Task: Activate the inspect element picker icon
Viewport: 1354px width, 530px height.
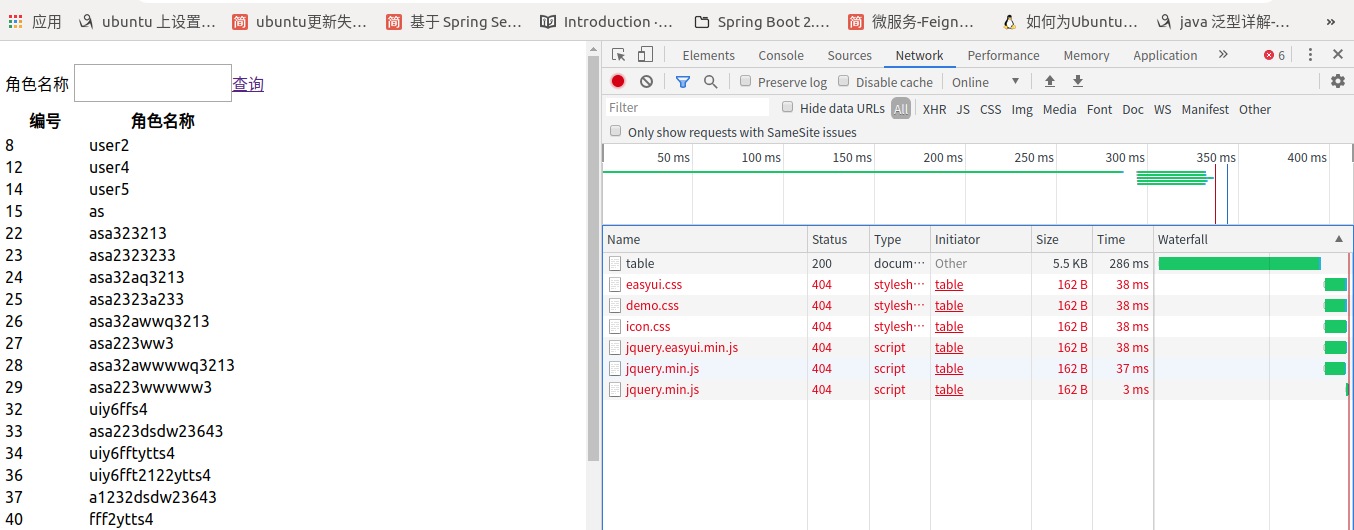Action: pos(619,55)
